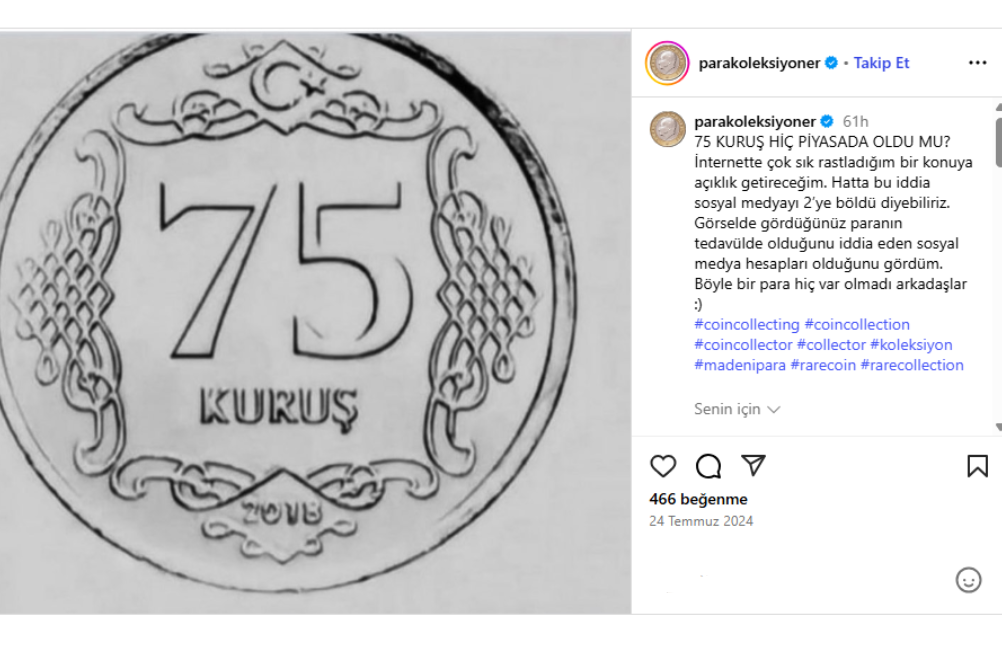Save the post with the bookmark icon
Screen dimensions: 1002x648
[x=977, y=466]
